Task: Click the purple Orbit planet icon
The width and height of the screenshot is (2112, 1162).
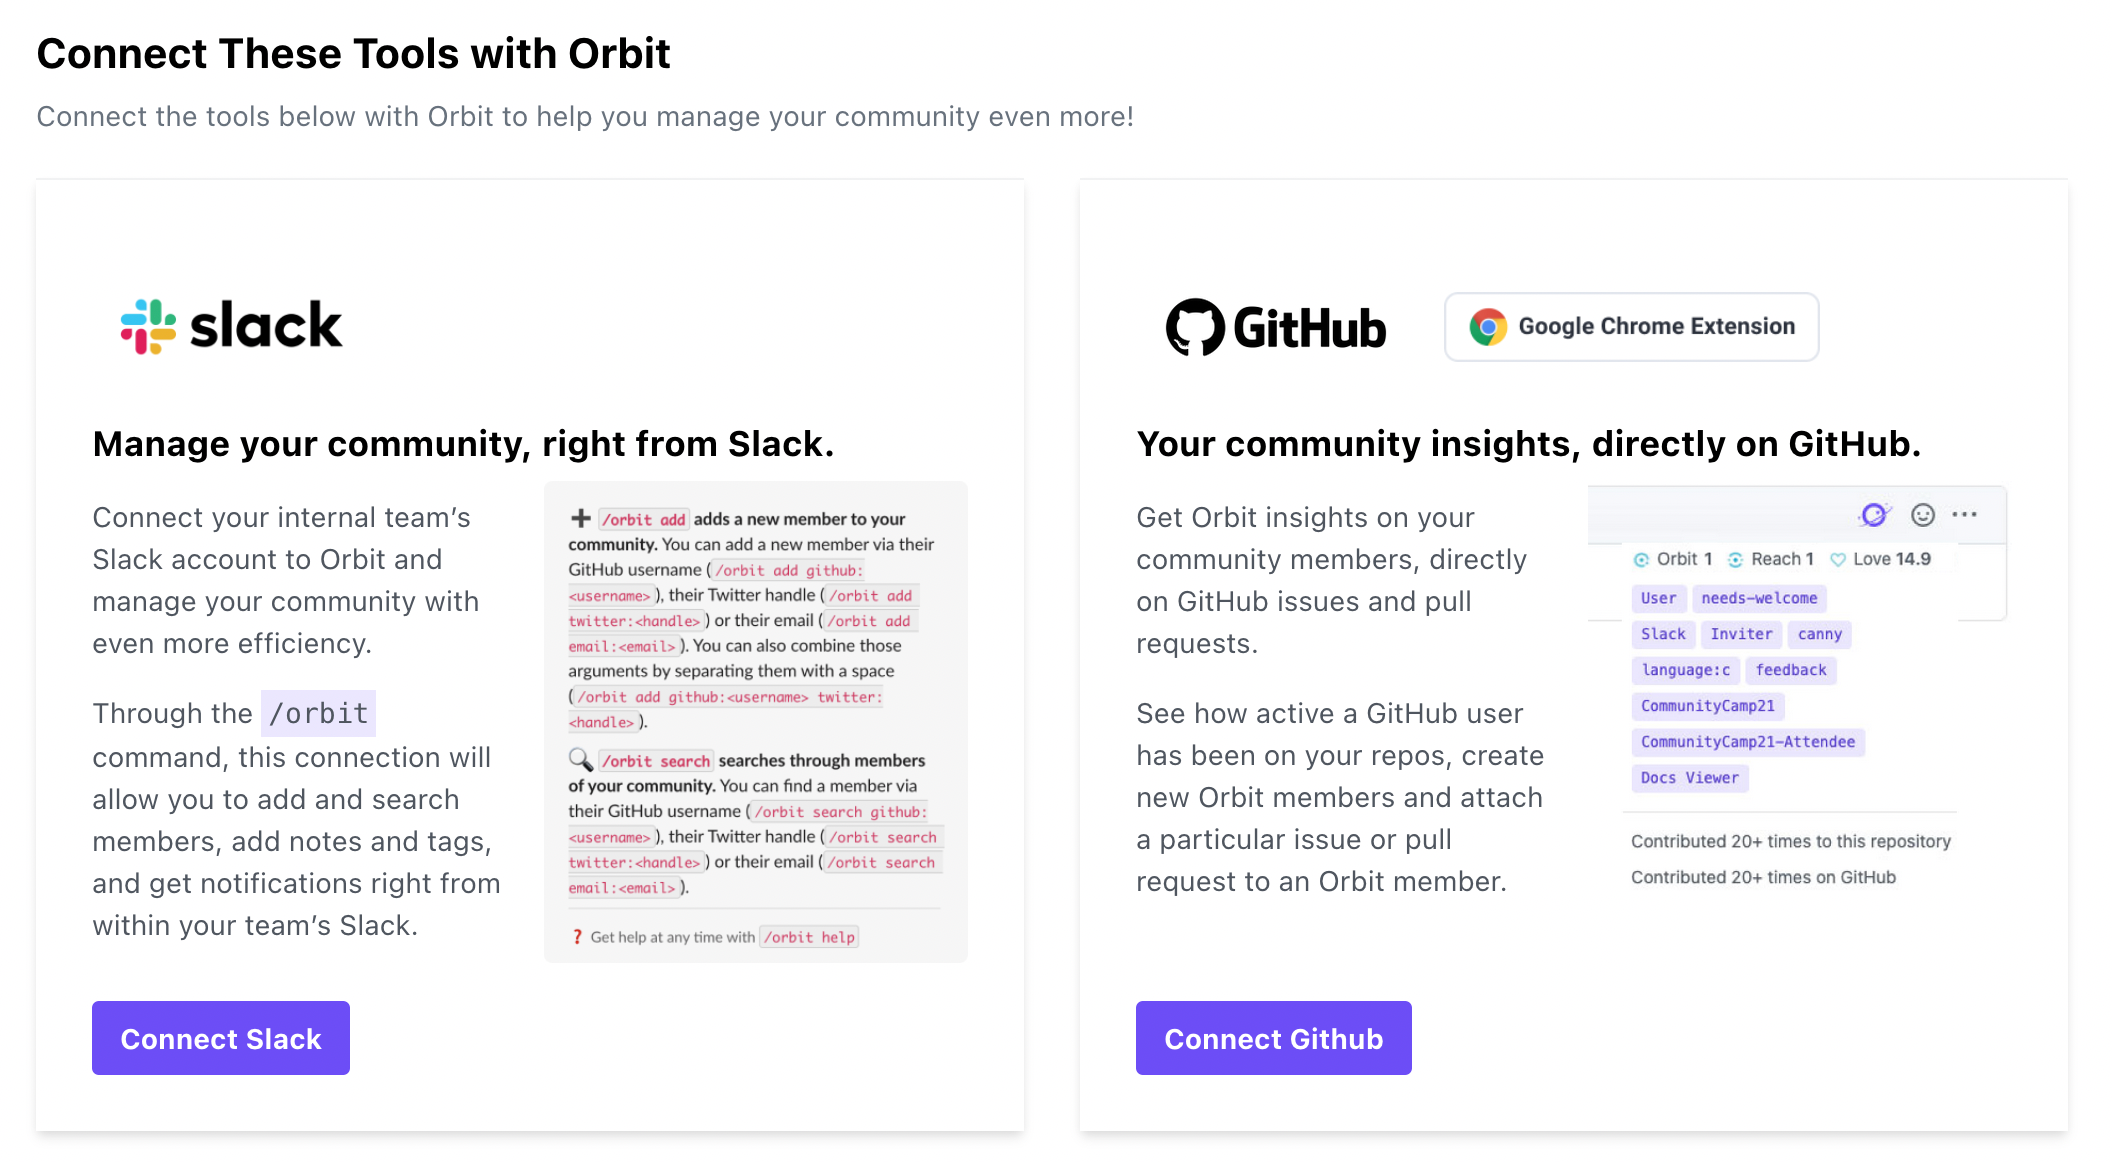Action: [x=1873, y=515]
